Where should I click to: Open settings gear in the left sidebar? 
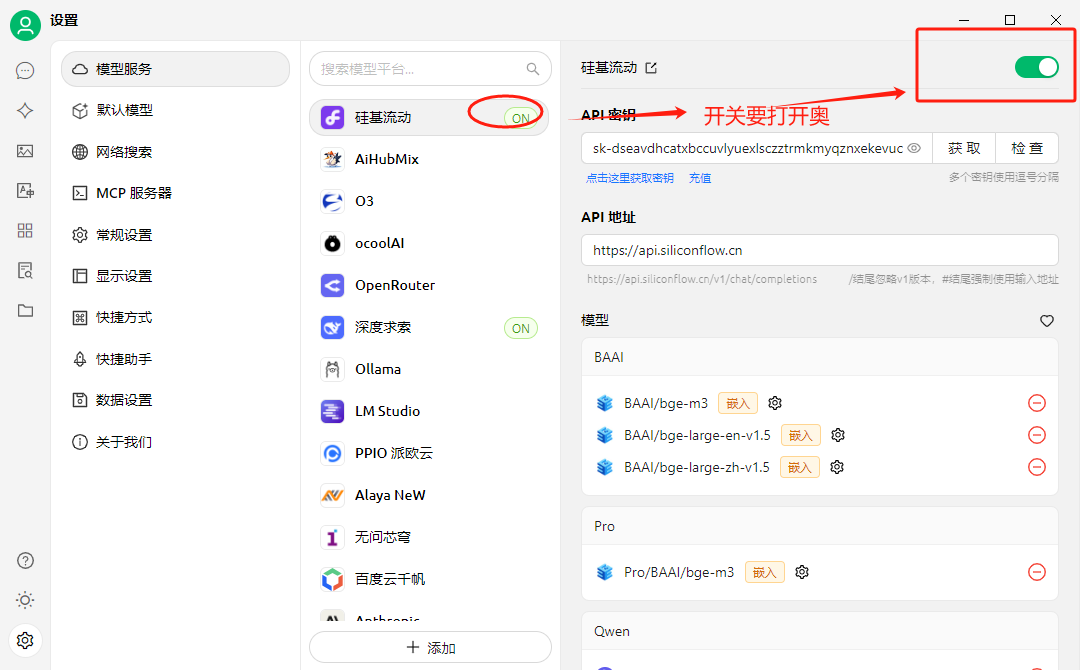point(25,640)
